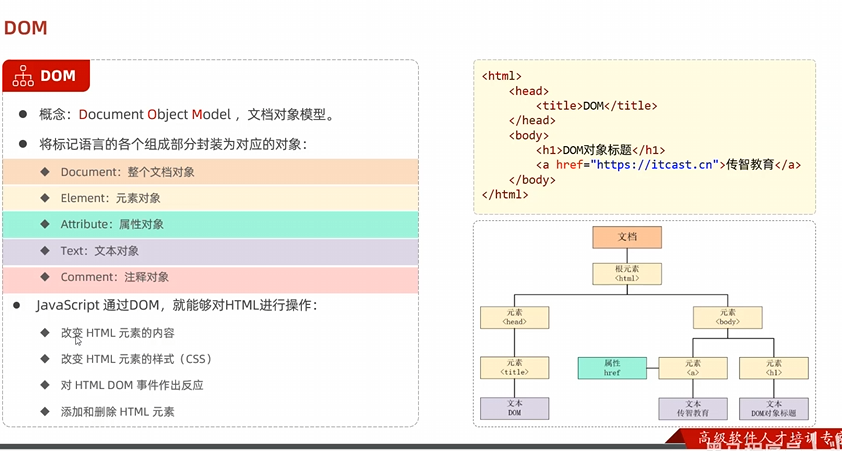
Task: Select the 元素 <head> node in diagram
Action: pyautogui.click(x=514, y=317)
